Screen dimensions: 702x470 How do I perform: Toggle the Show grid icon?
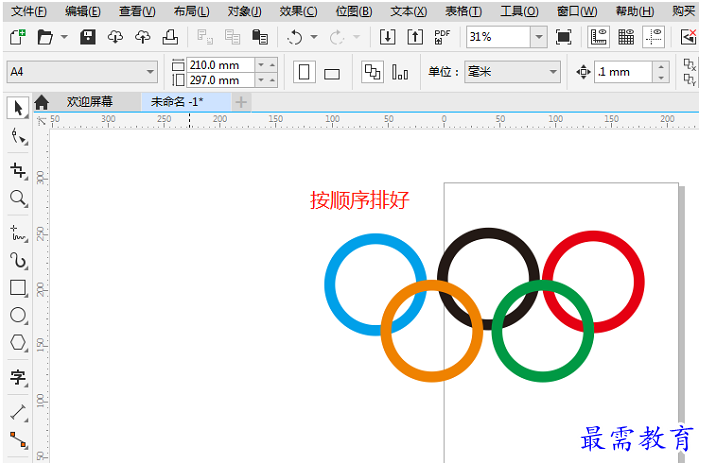(x=626, y=37)
